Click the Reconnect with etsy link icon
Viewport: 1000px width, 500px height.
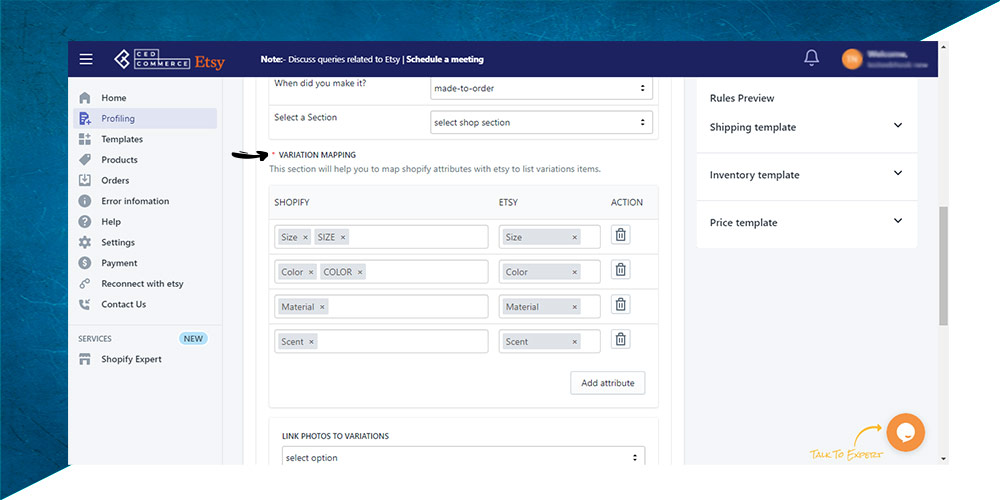pyautogui.click(x=85, y=284)
